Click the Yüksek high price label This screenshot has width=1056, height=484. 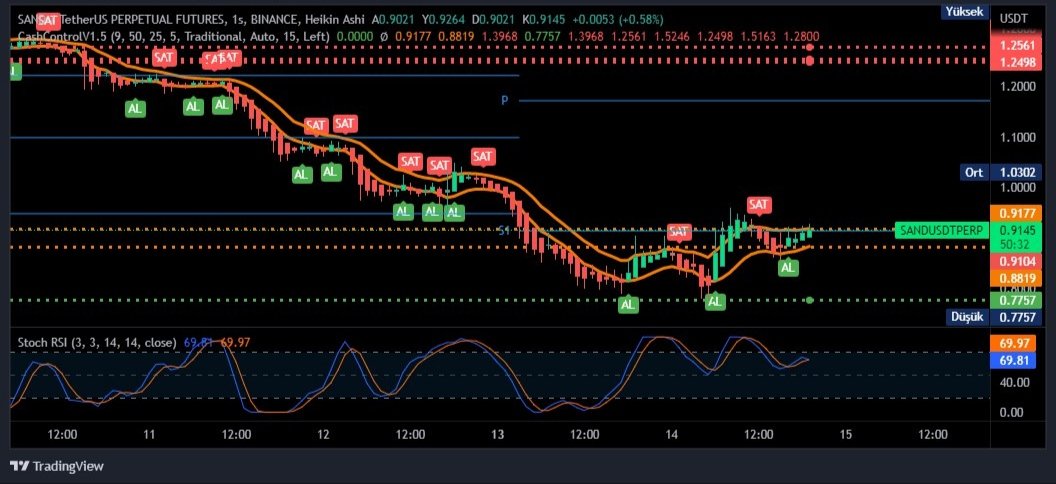click(965, 11)
